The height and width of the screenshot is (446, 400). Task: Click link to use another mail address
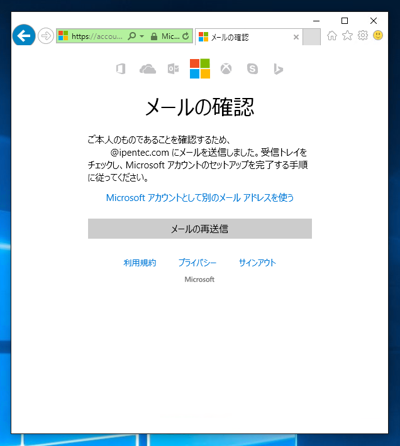(200, 198)
